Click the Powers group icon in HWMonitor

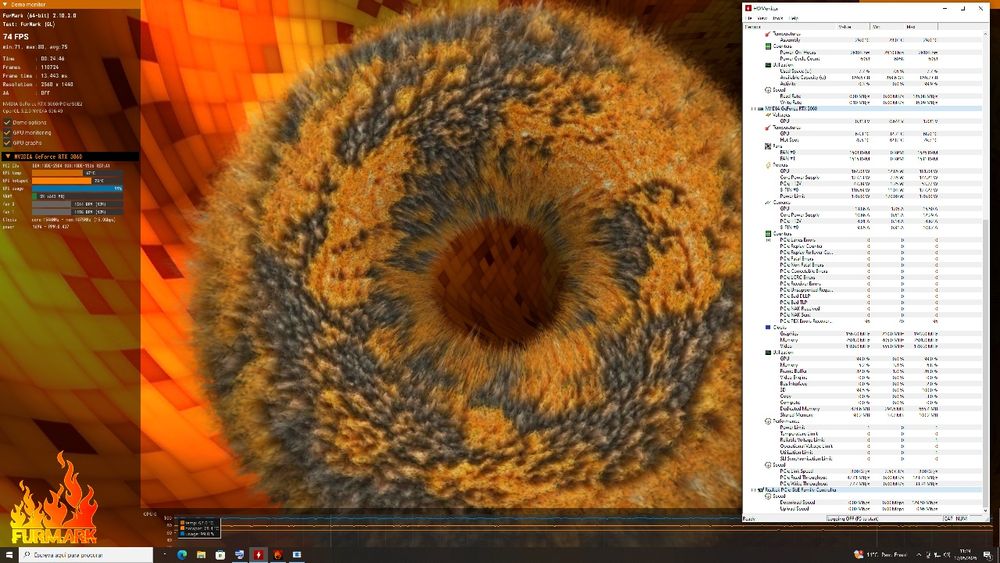point(768,165)
